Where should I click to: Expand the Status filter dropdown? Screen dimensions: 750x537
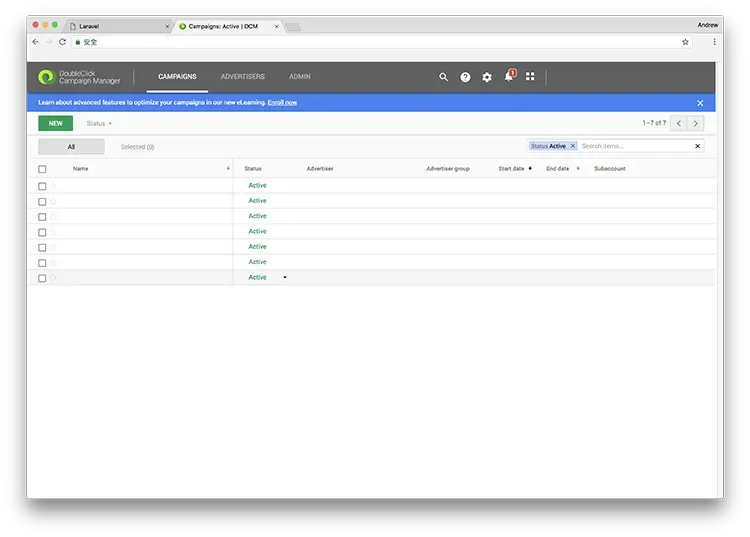pos(99,123)
